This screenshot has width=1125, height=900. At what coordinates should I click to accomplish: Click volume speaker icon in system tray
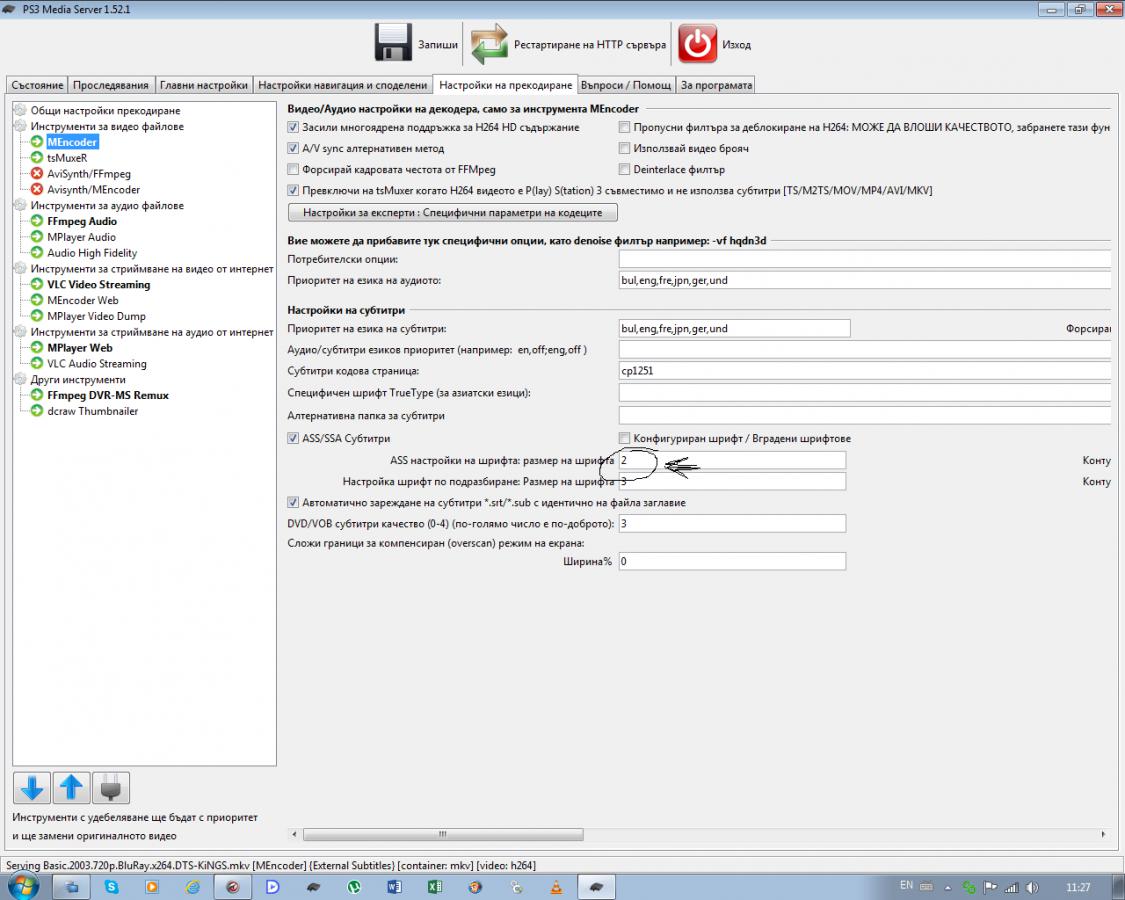pos(1032,887)
